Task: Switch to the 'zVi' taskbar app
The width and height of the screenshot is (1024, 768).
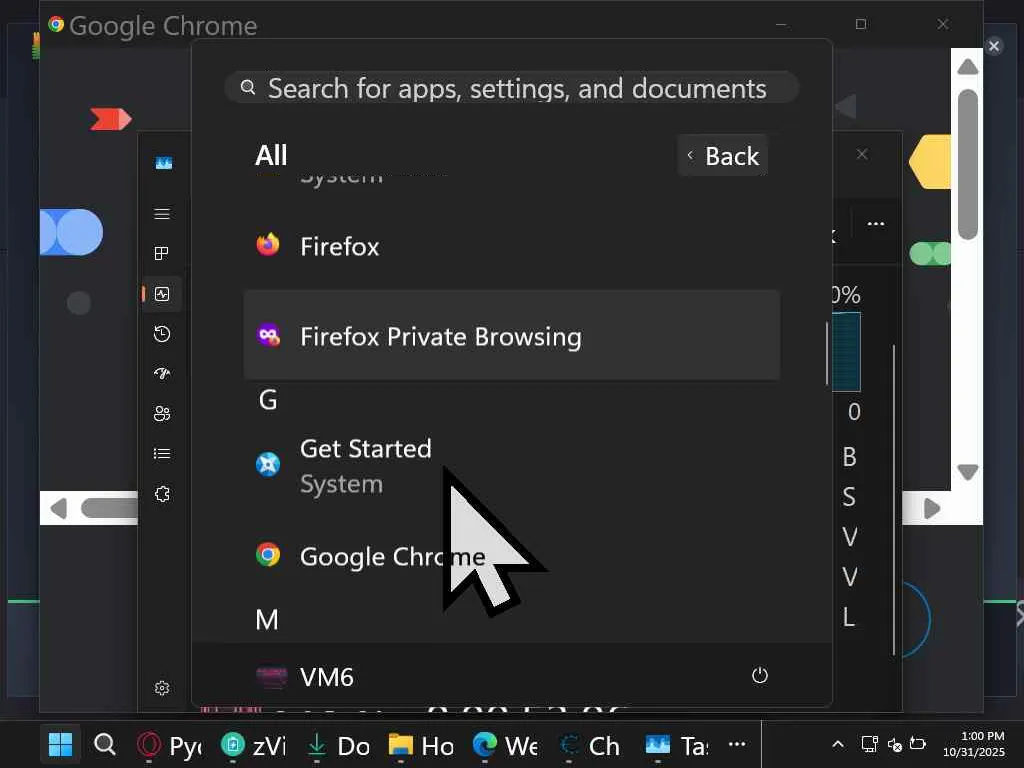Action: [253, 745]
